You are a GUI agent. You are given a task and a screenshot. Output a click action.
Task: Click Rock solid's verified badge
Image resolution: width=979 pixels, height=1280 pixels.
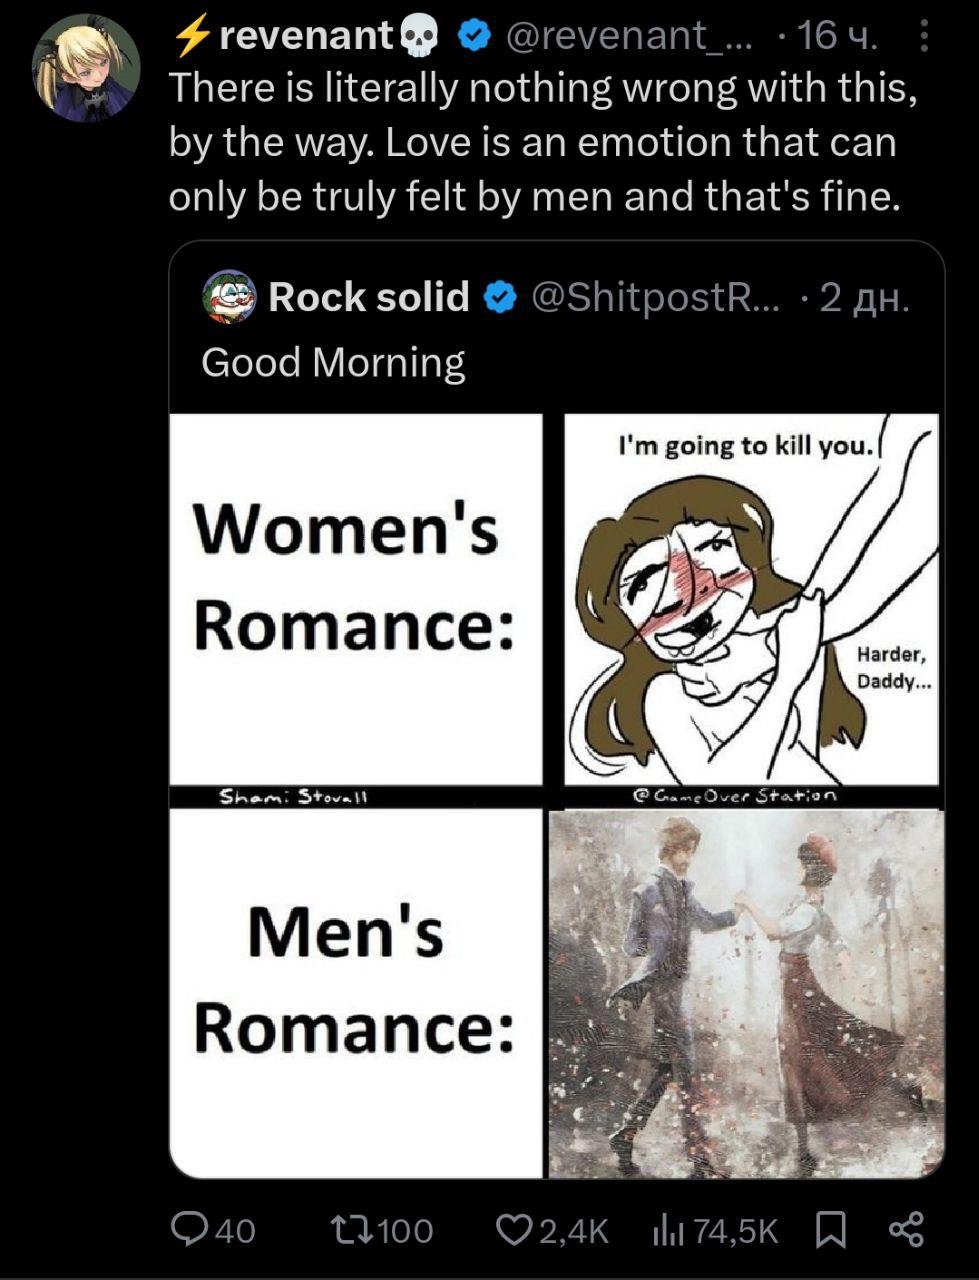coord(500,297)
